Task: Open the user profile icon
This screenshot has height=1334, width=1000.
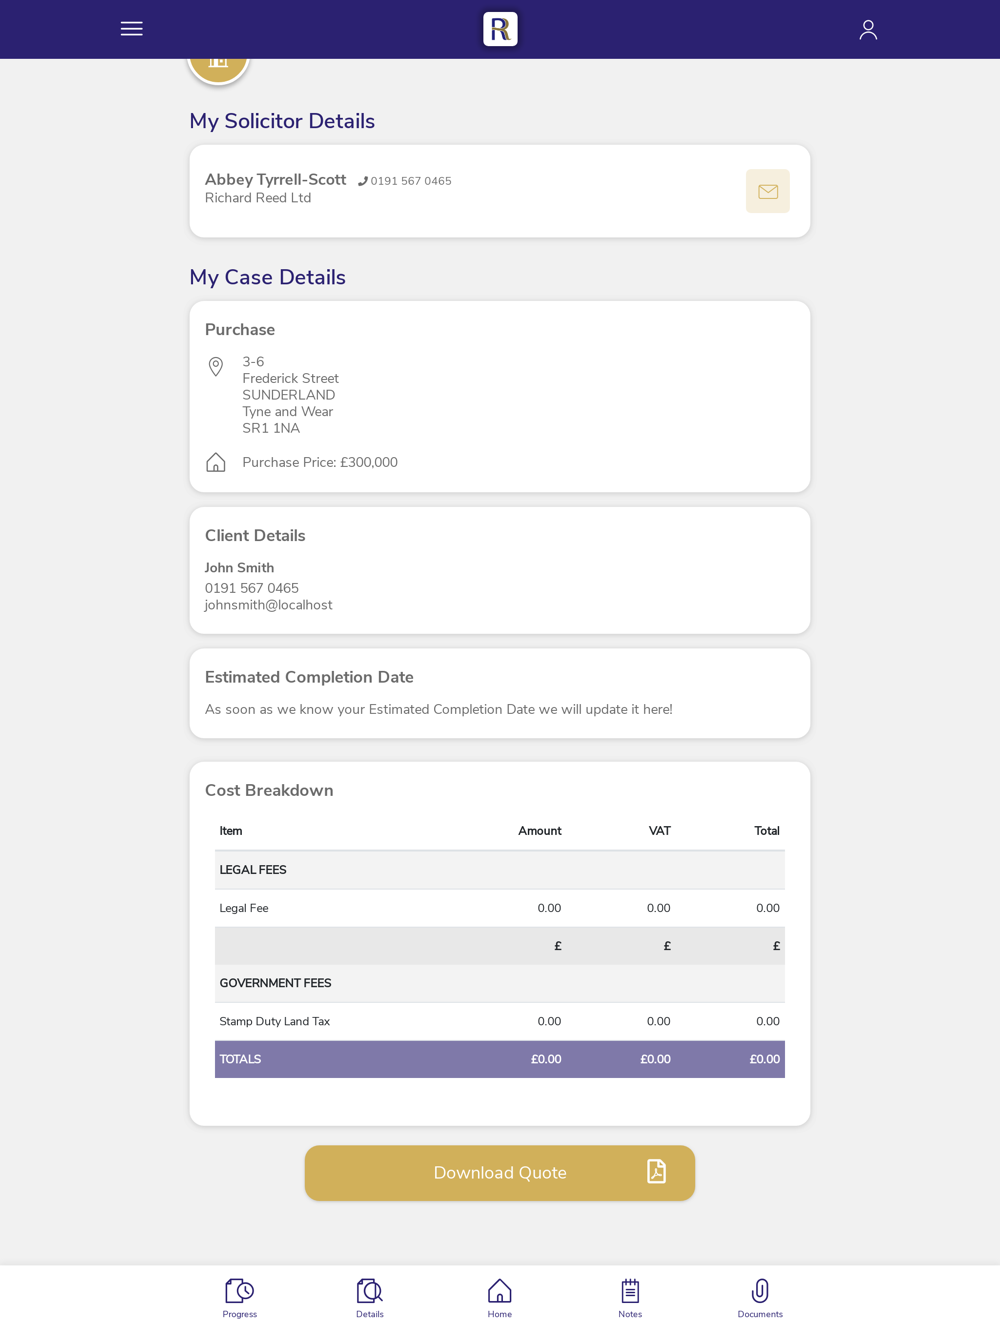Action: pyautogui.click(x=868, y=29)
